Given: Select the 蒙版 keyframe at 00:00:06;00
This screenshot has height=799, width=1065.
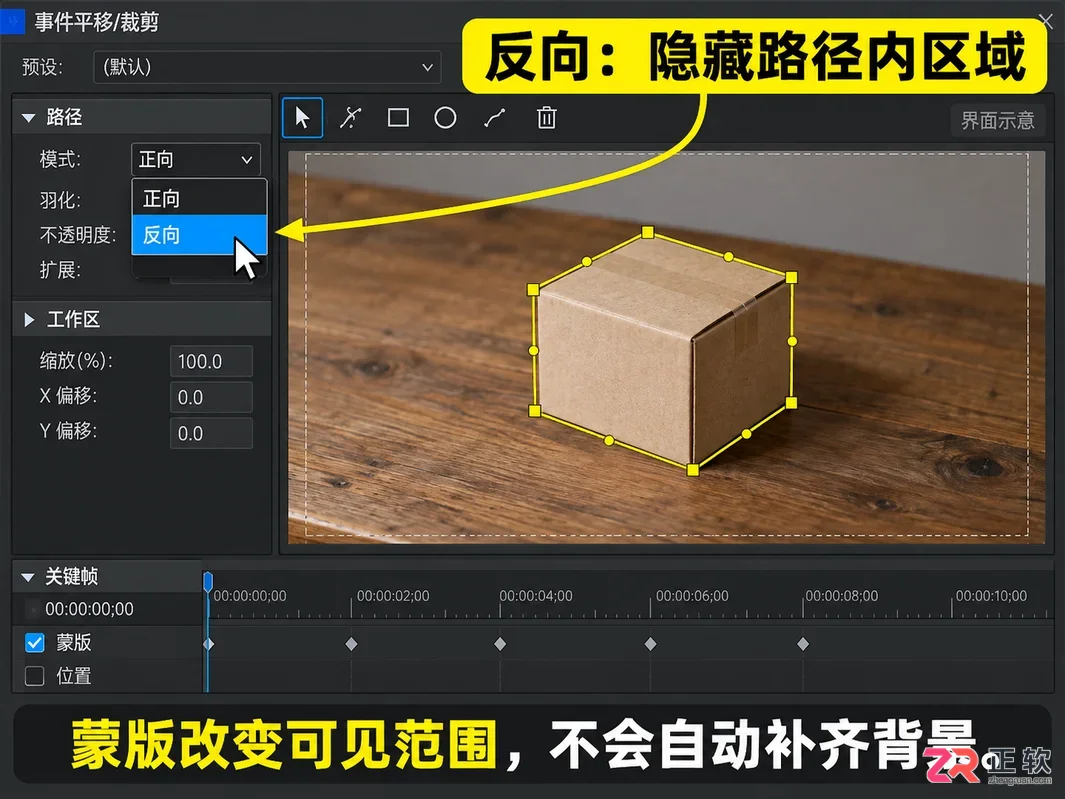Looking at the screenshot, I should click(650, 643).
